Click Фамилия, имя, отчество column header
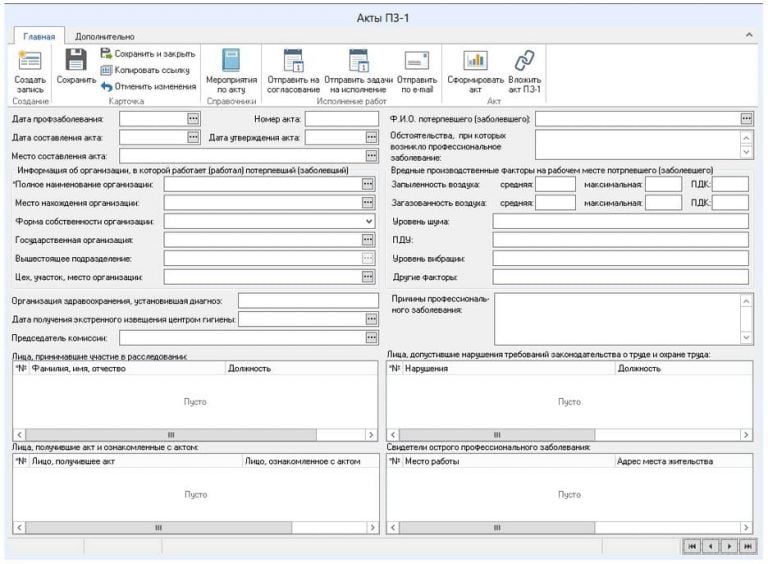768x564 pixels. [127, 369]
